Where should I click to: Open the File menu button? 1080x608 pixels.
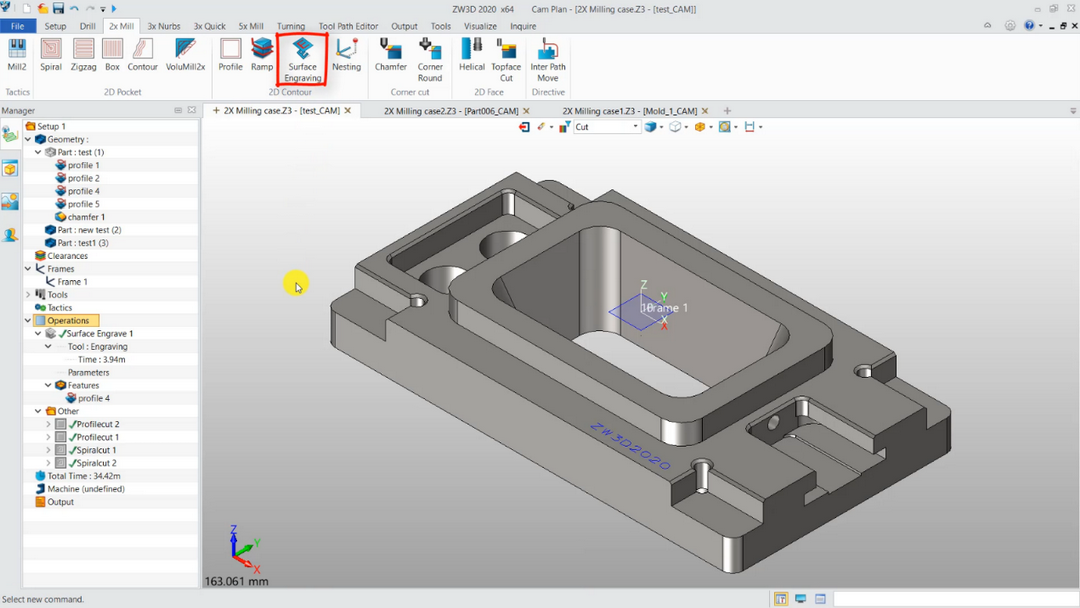click(x=17, y=26)
